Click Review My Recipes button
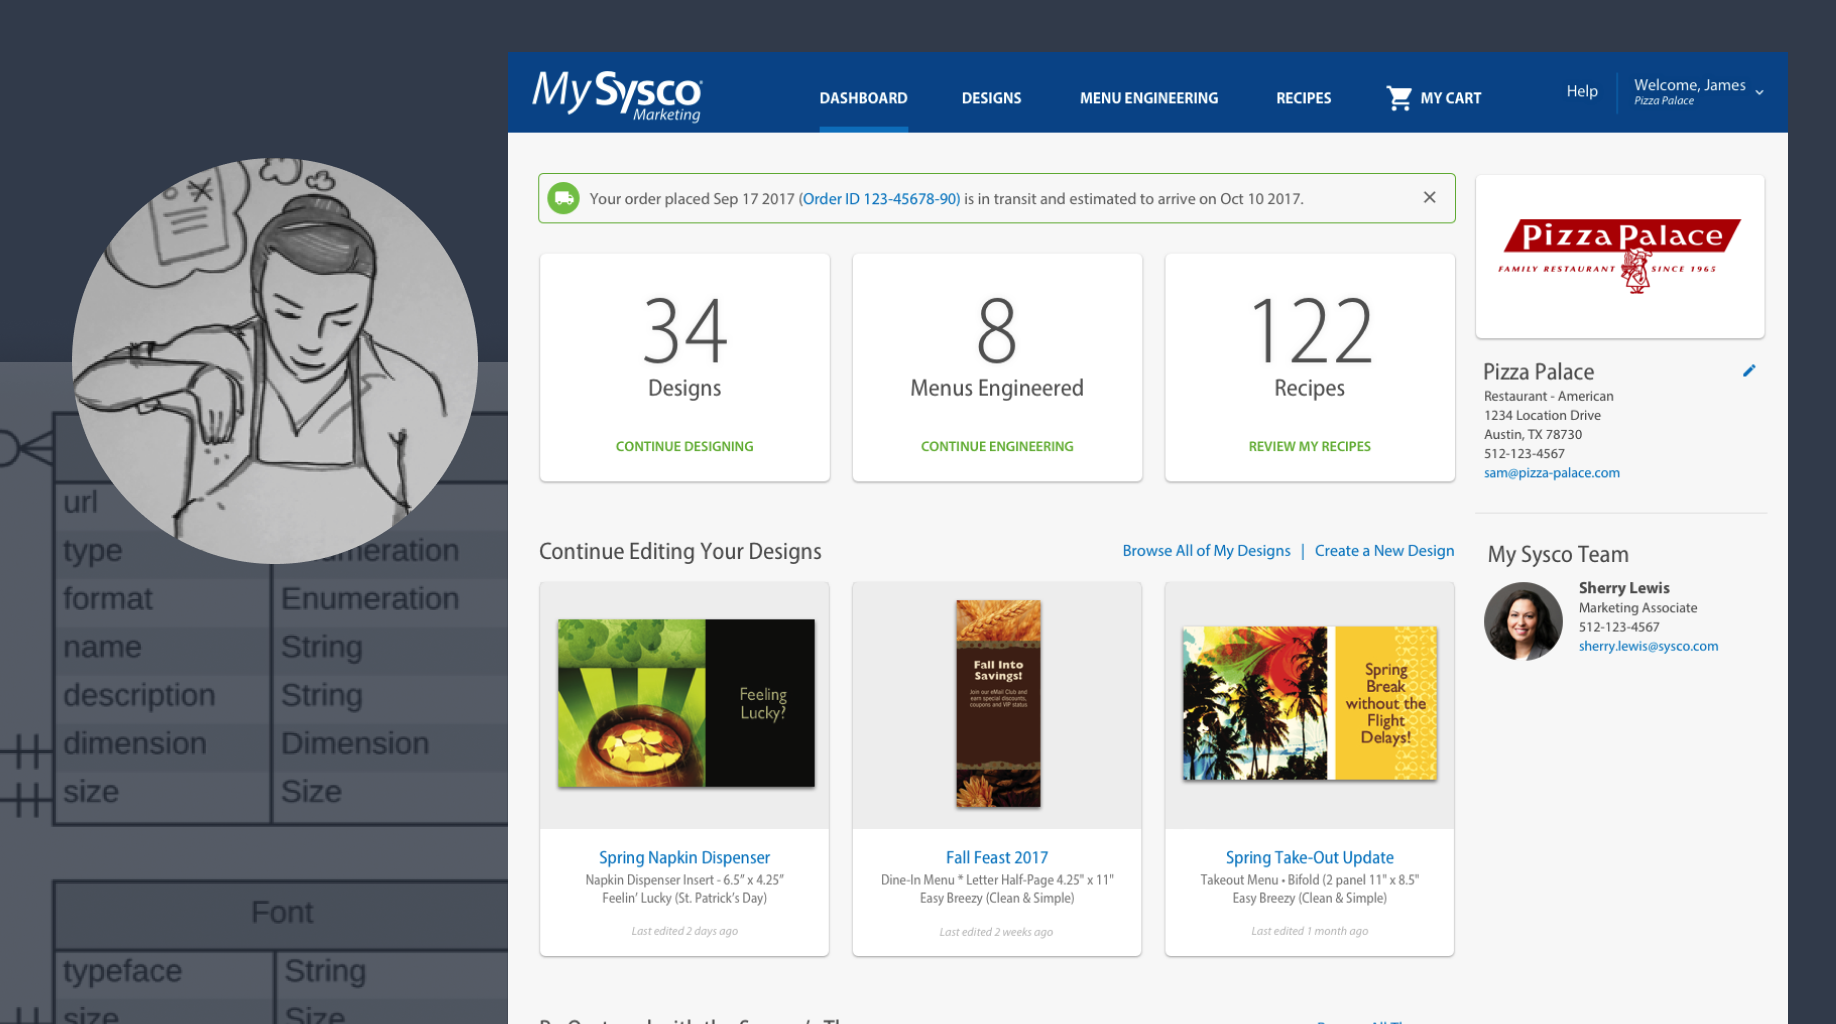This screenshot has height=1024, width=1836. point(1309,446)
